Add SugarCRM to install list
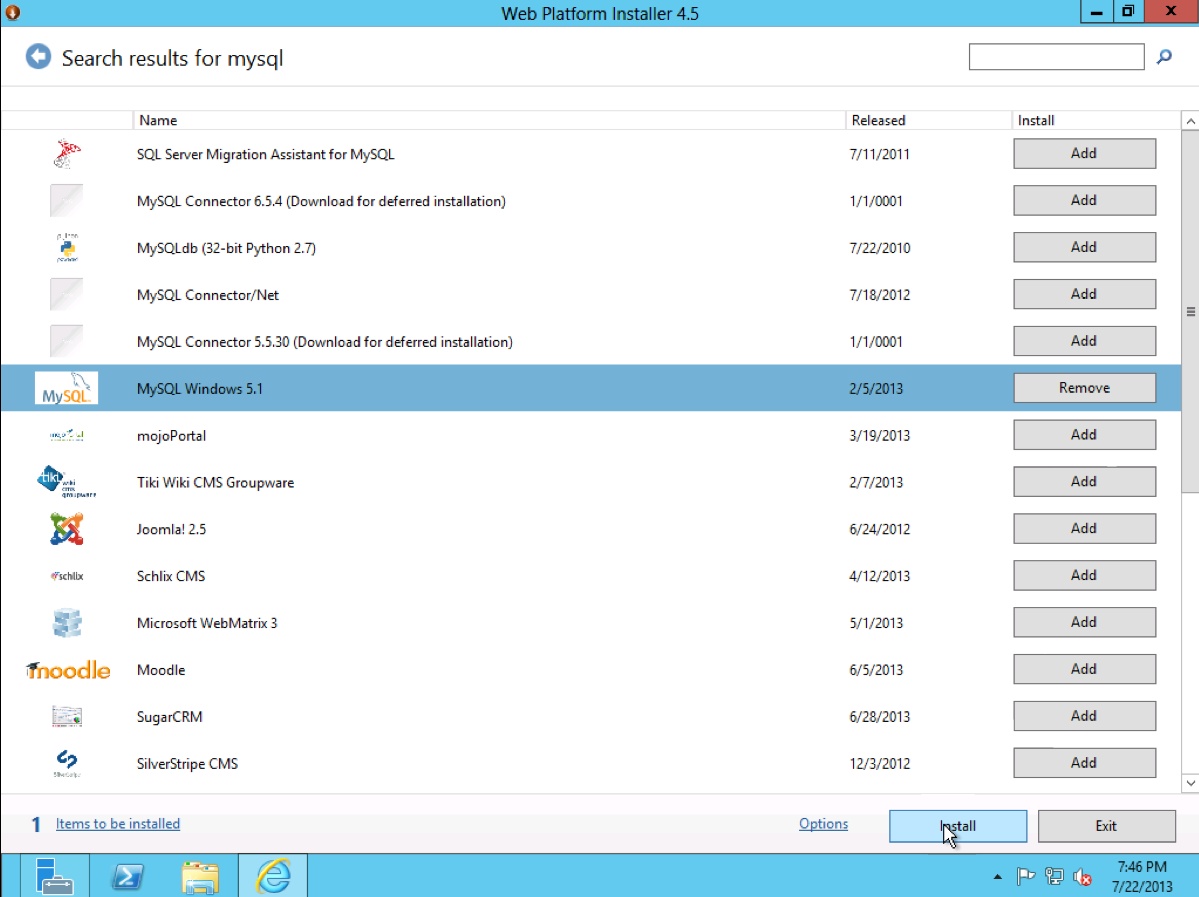Image resolution: width=1199 pixels, height=897 pixels. coord(1084,716)
